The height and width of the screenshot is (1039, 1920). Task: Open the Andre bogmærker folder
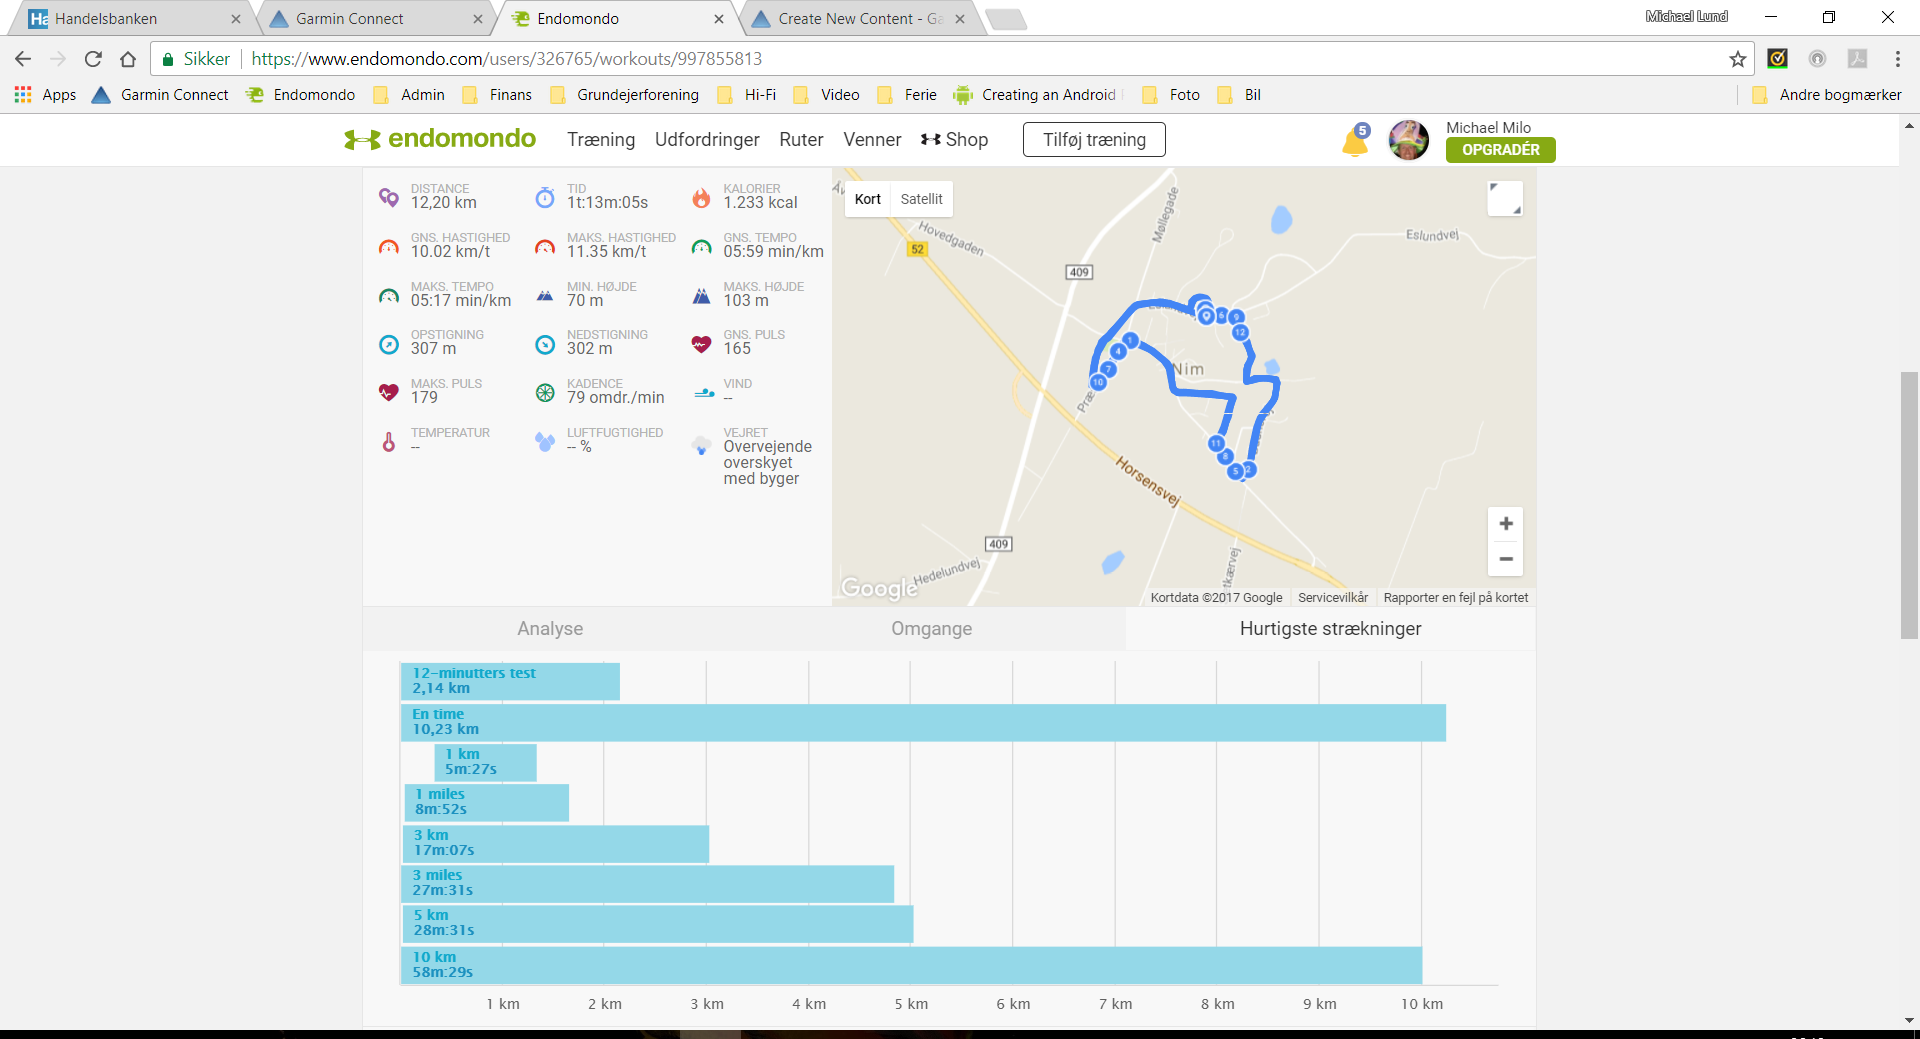coord(1828,95)
